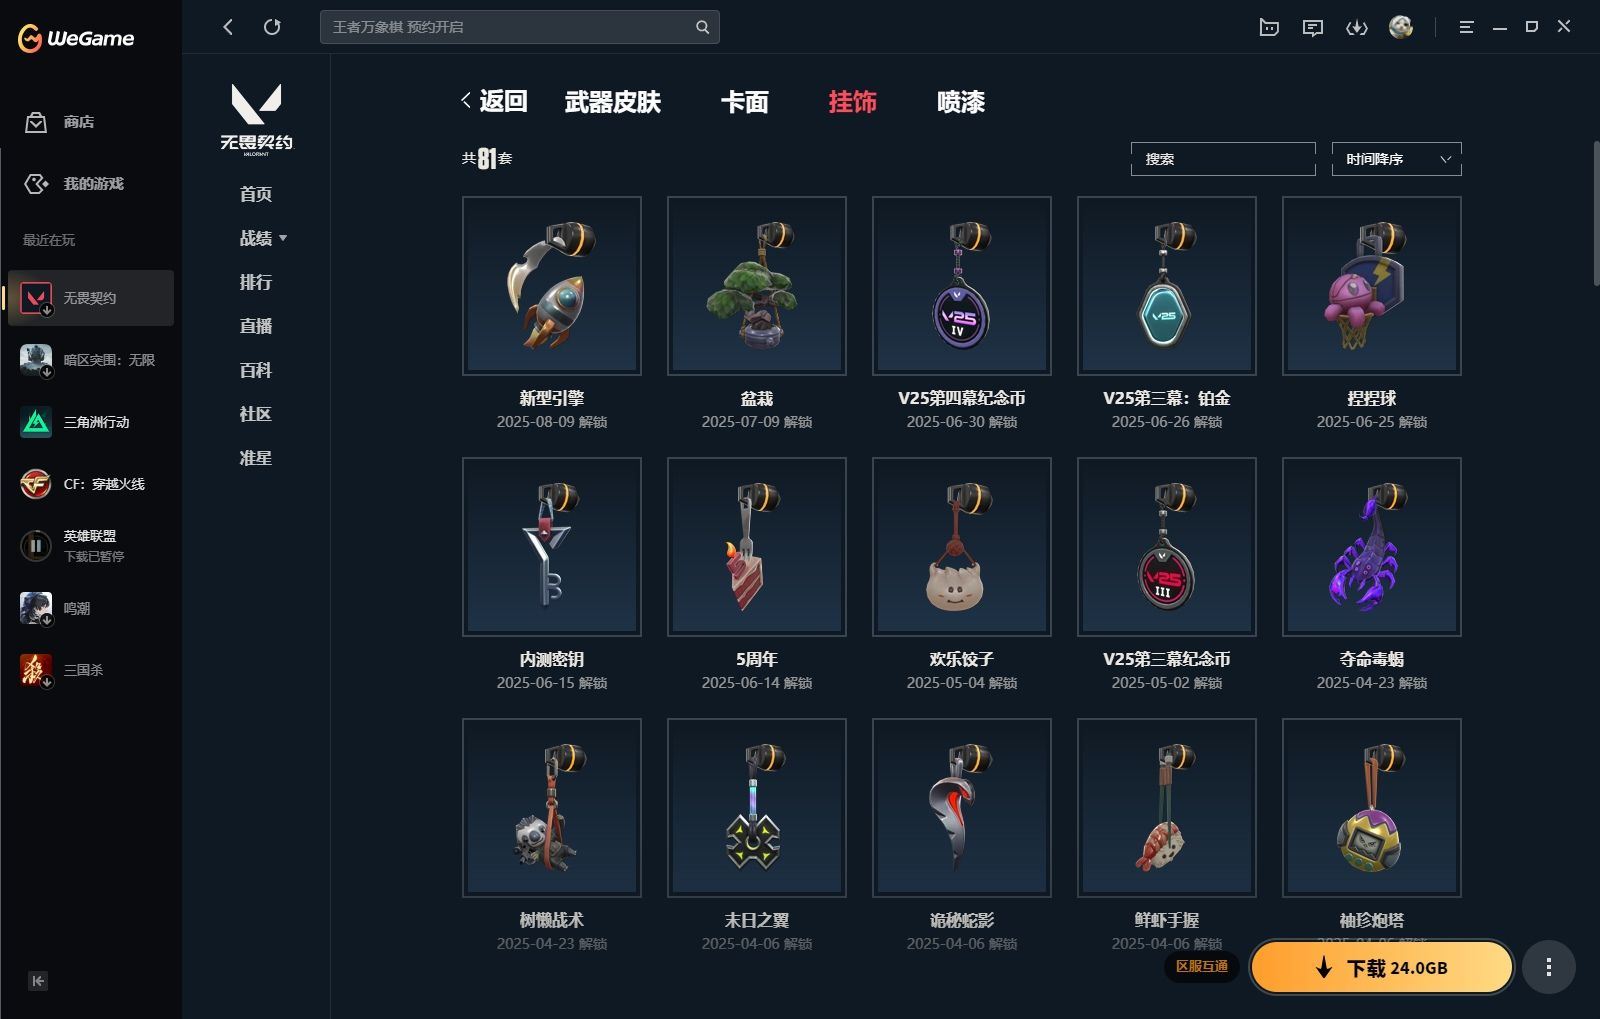Open the 时间降序 sort dropdown
The image size is (1600, 1019).
[1396, 159]
